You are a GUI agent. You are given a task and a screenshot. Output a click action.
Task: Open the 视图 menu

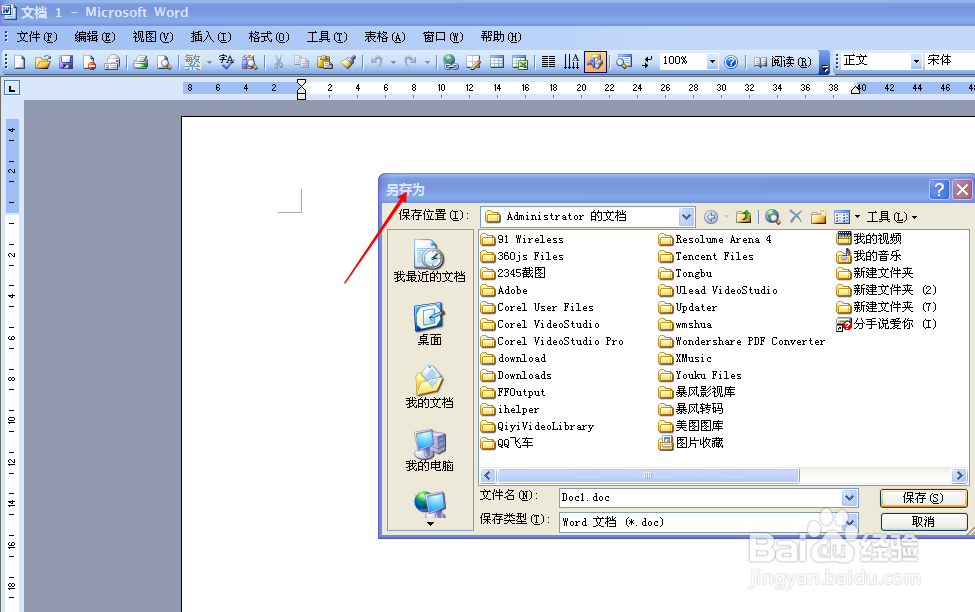(153, 37)
